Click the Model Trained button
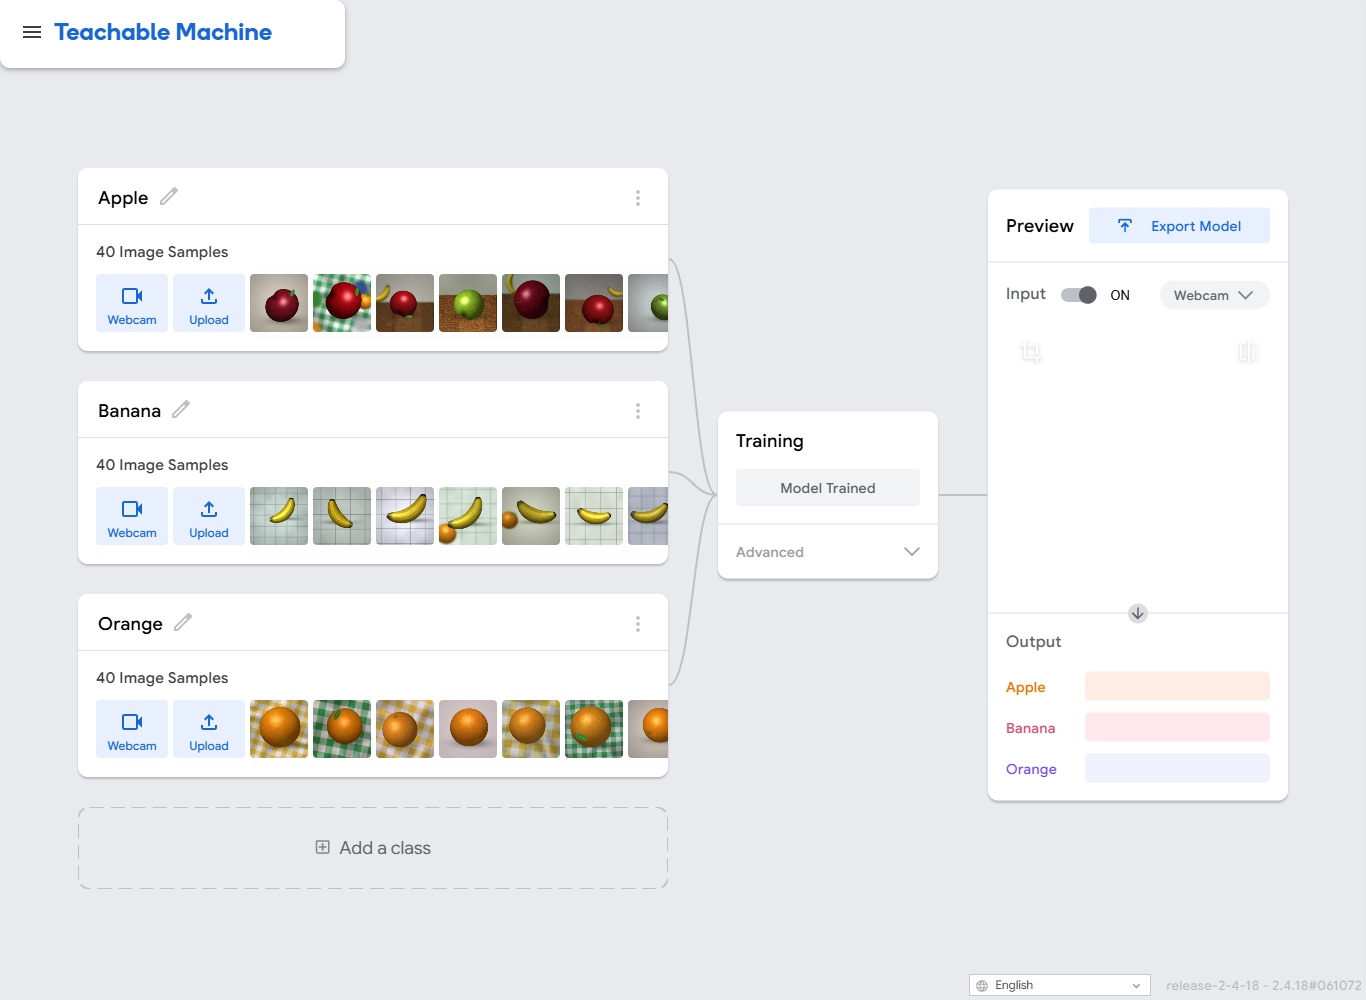 (x=828, y=488)
